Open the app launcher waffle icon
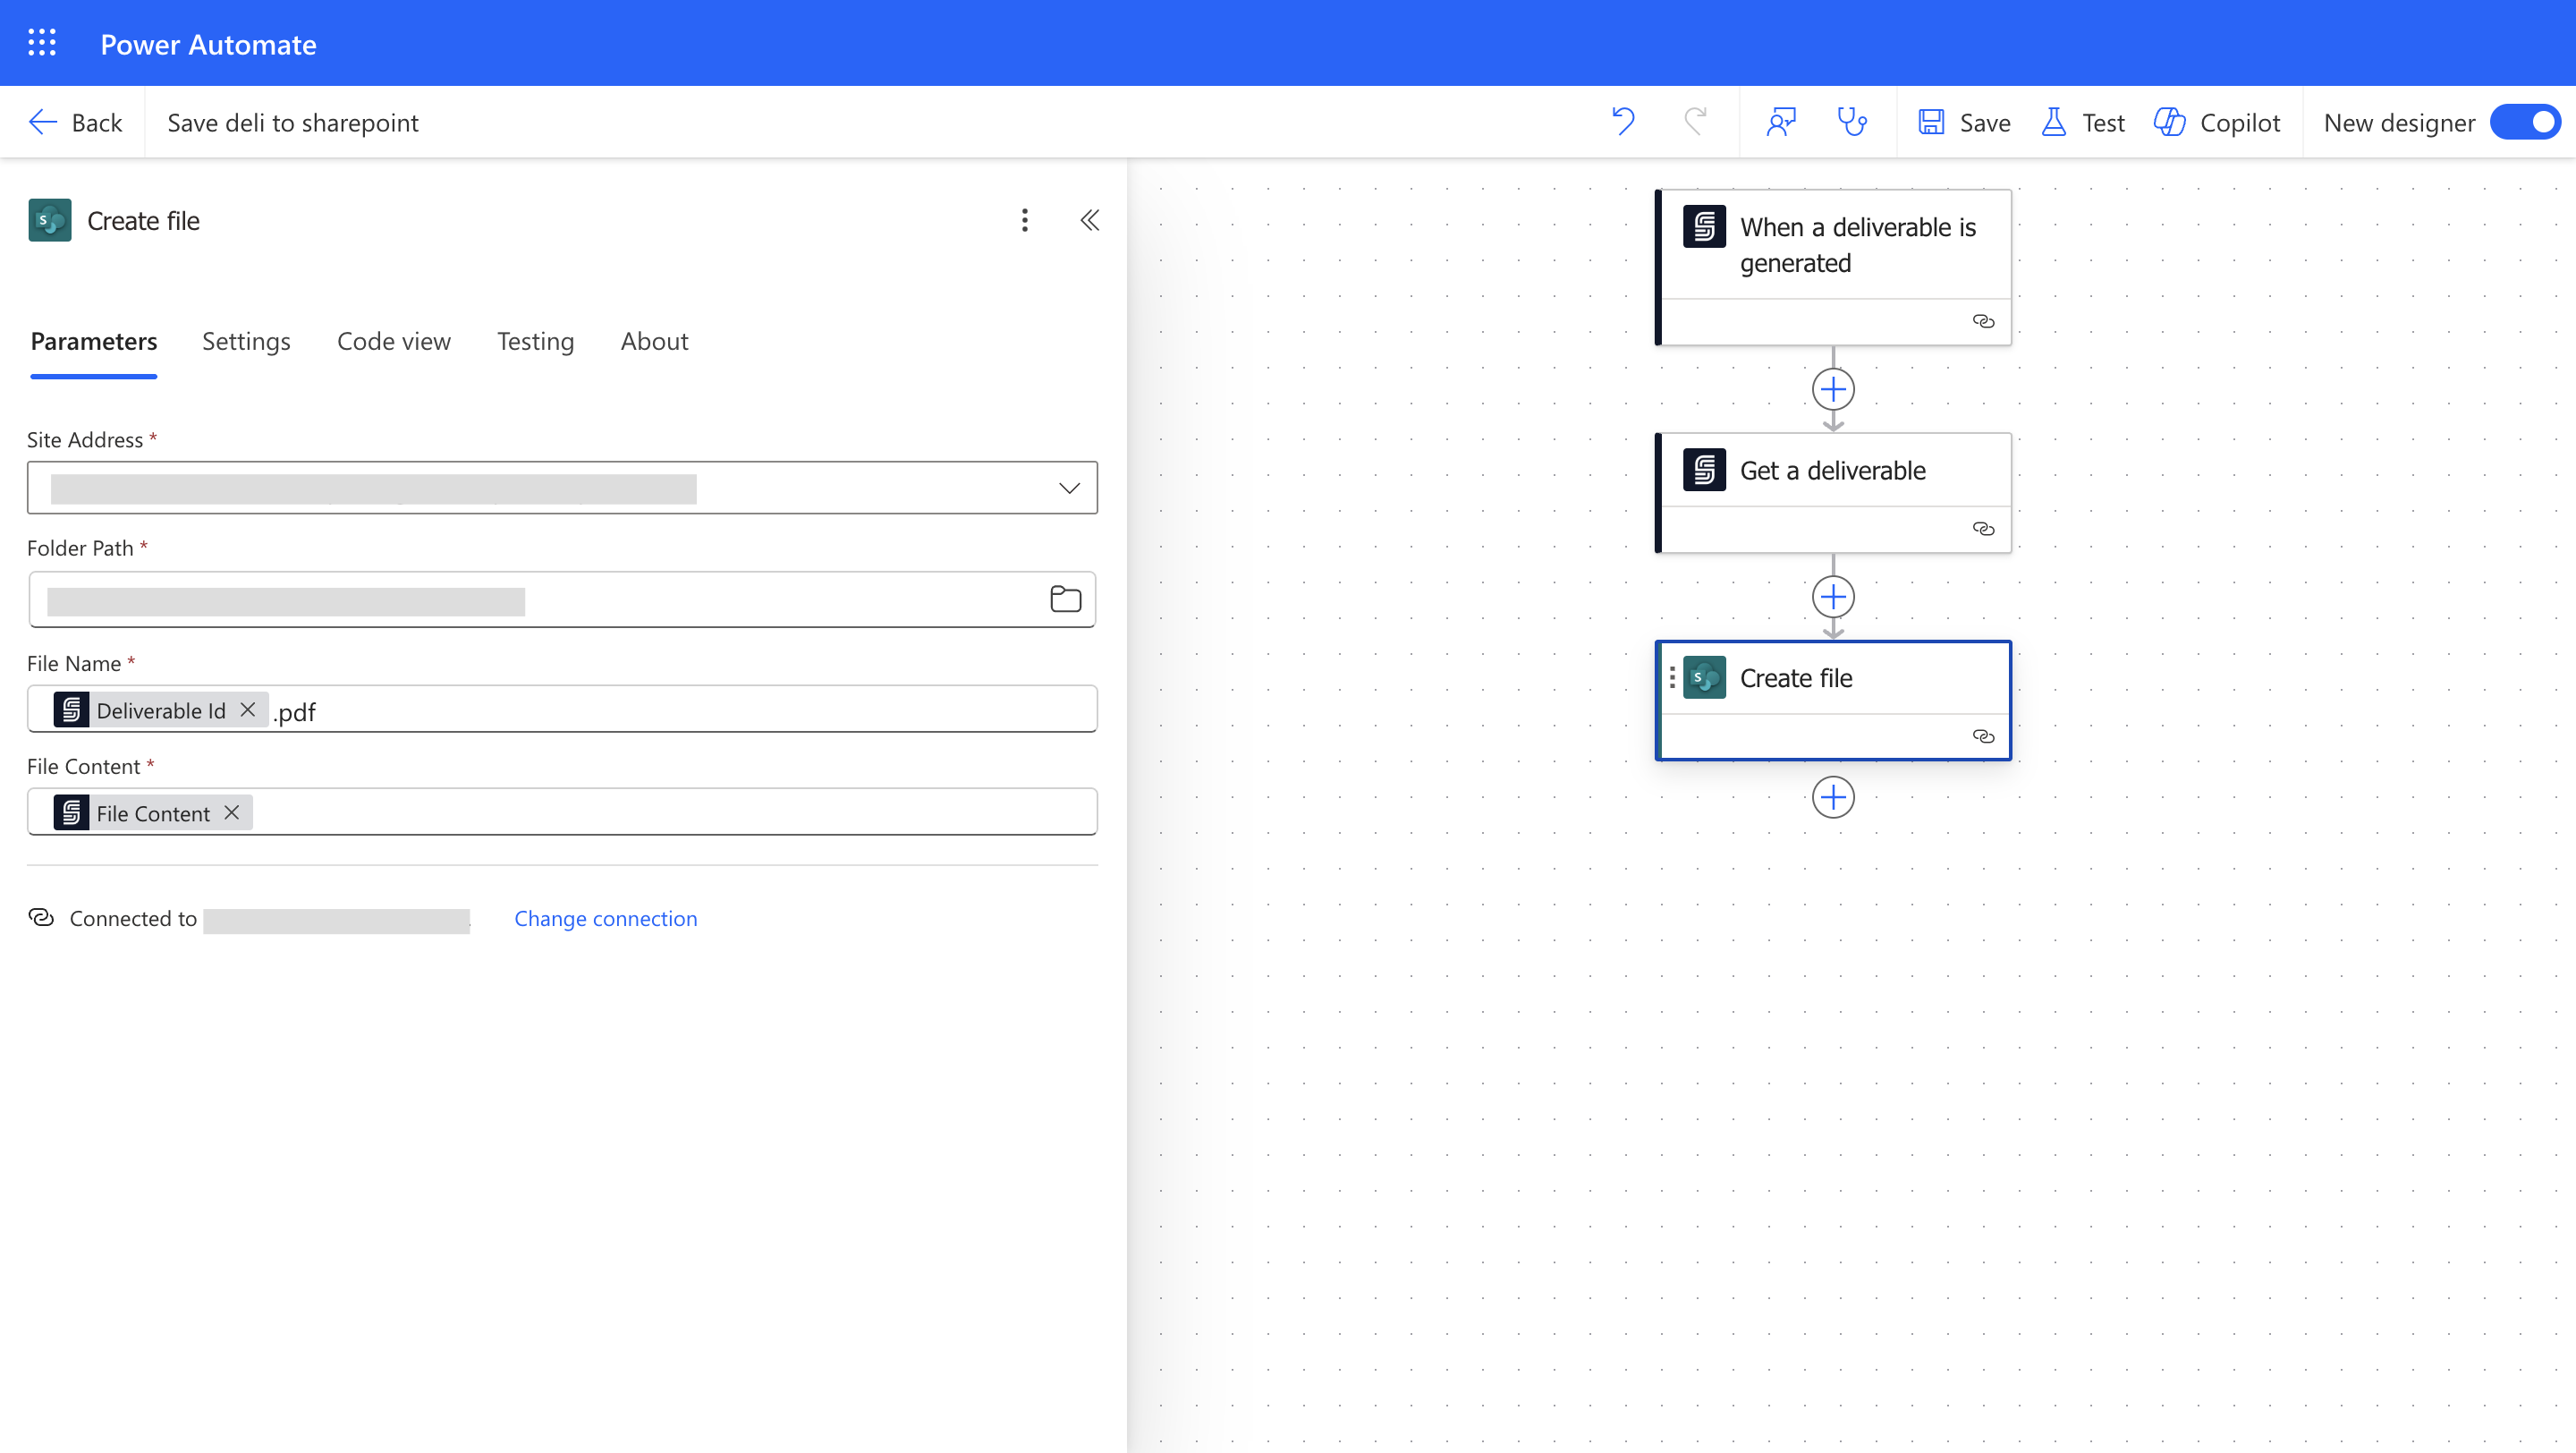 point(42,43)
